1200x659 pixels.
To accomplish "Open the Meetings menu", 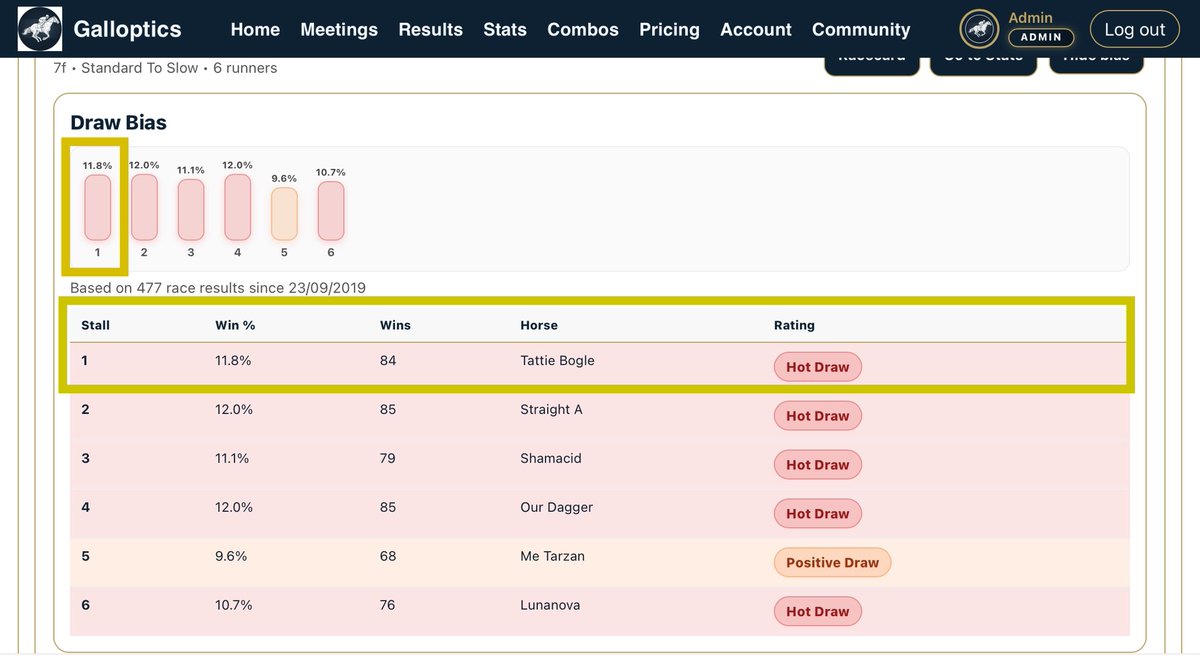I will tap(339, 29).
